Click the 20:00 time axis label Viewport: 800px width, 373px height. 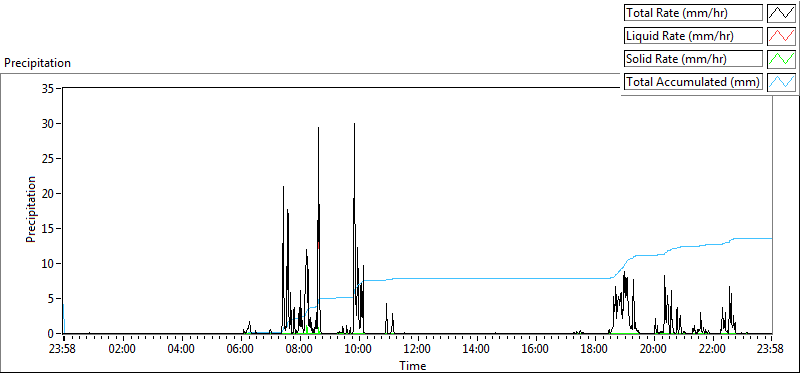[654, 349]
